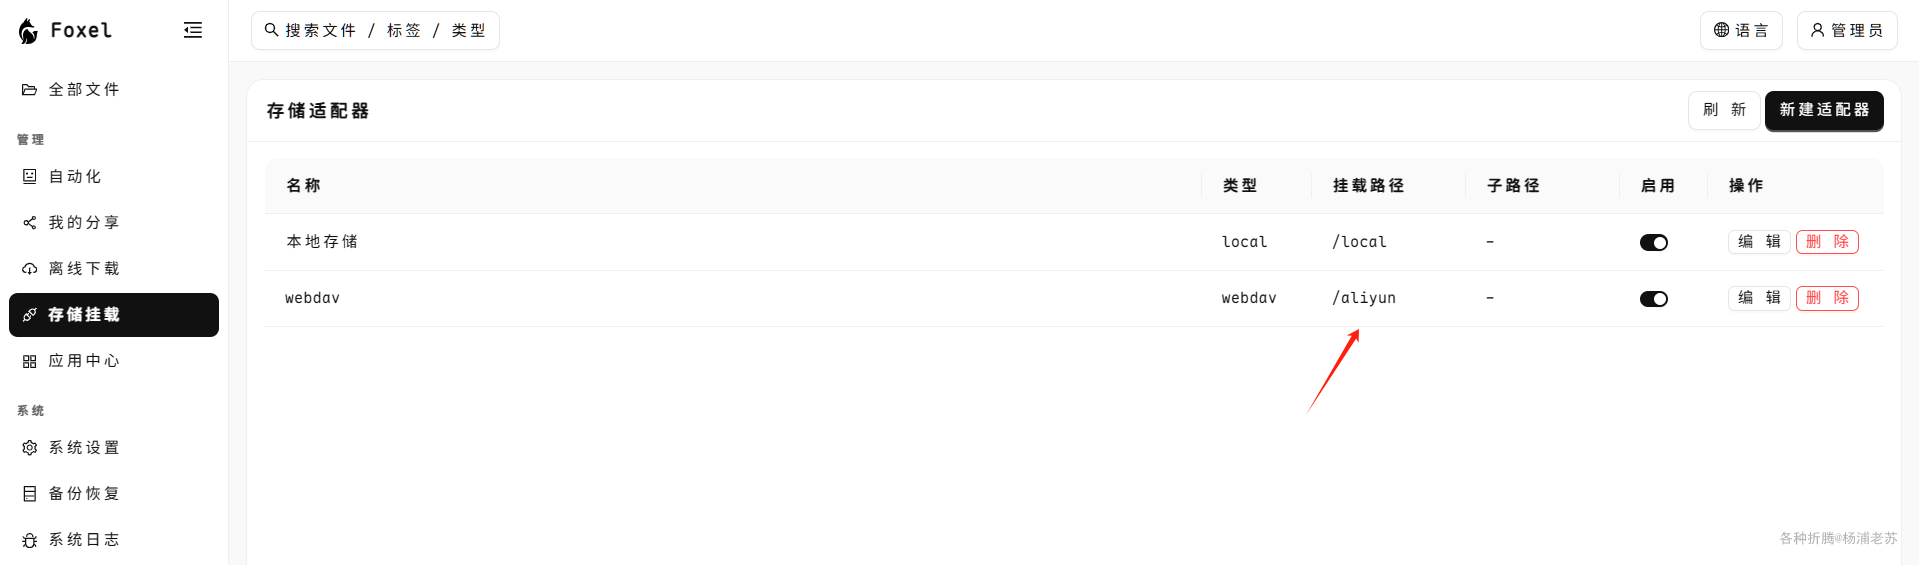
Task: Disable the webdav adapter toggle
Action: pyautogui.click(x=1654, y=299)
